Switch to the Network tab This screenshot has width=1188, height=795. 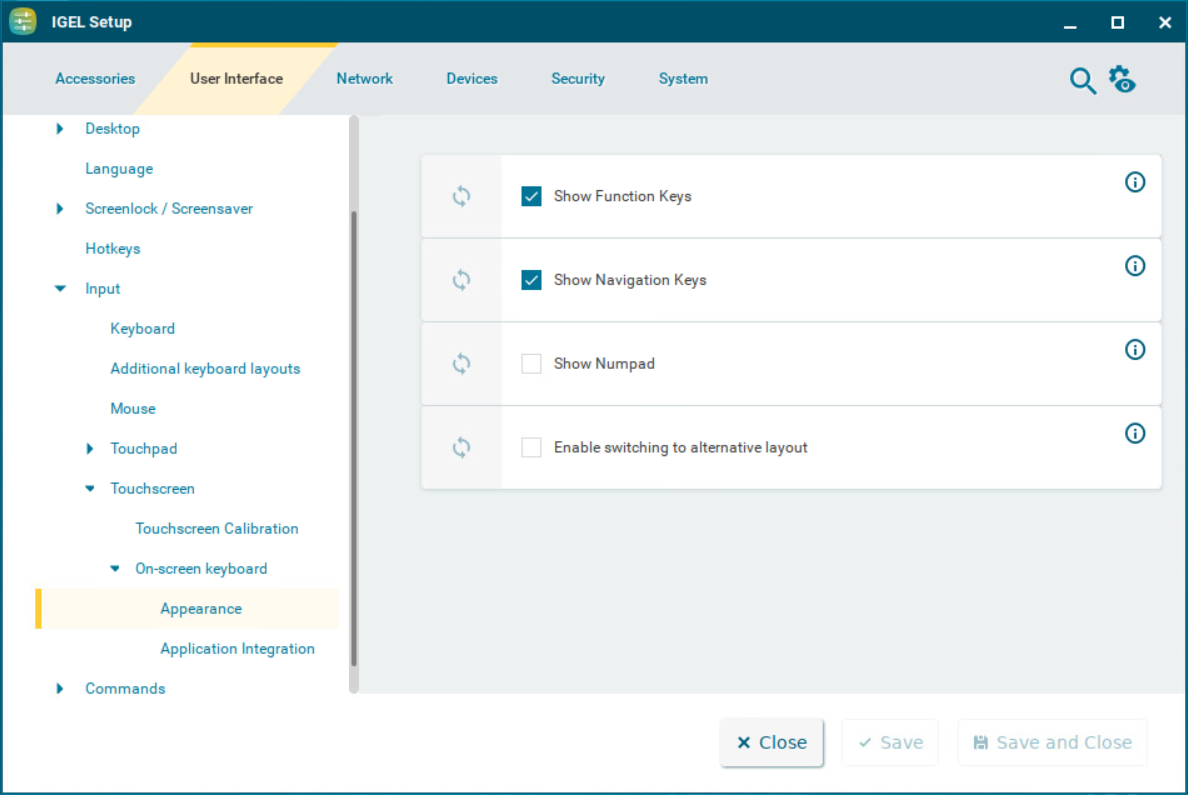tap(364, 79)
